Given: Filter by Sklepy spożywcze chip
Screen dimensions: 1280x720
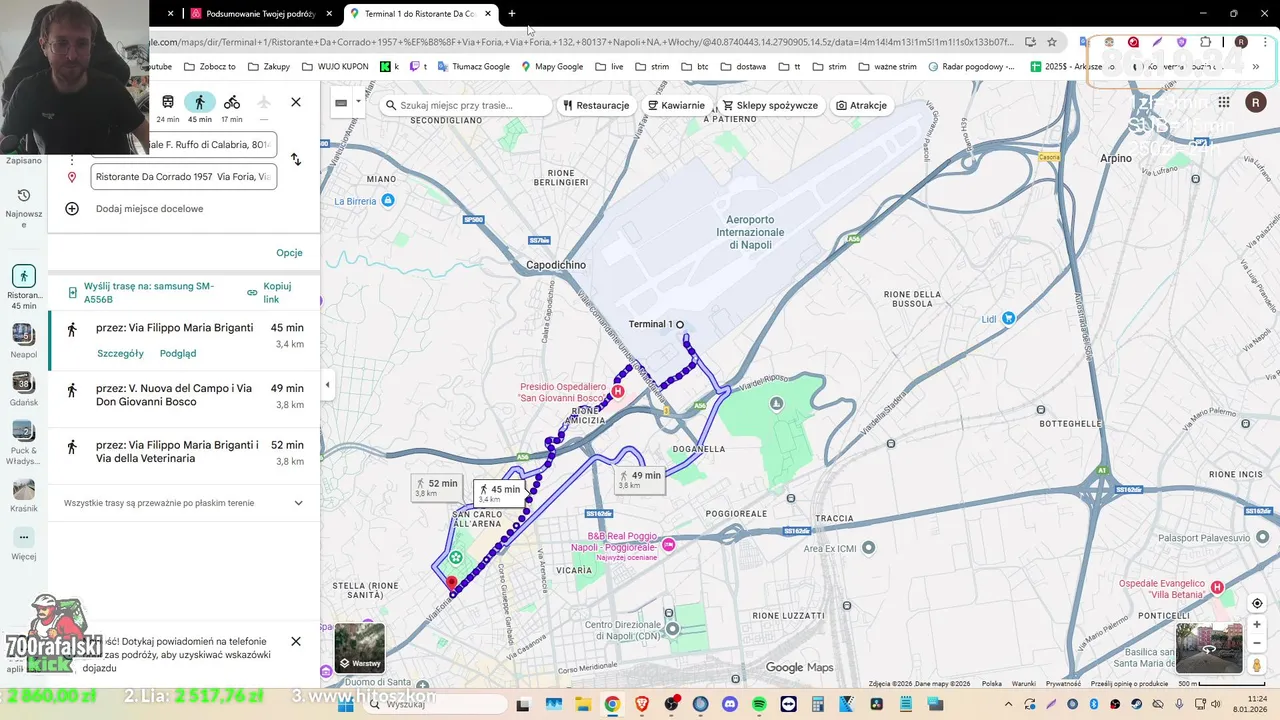Looking at the screenshot, I should click(x=771, y=105).
